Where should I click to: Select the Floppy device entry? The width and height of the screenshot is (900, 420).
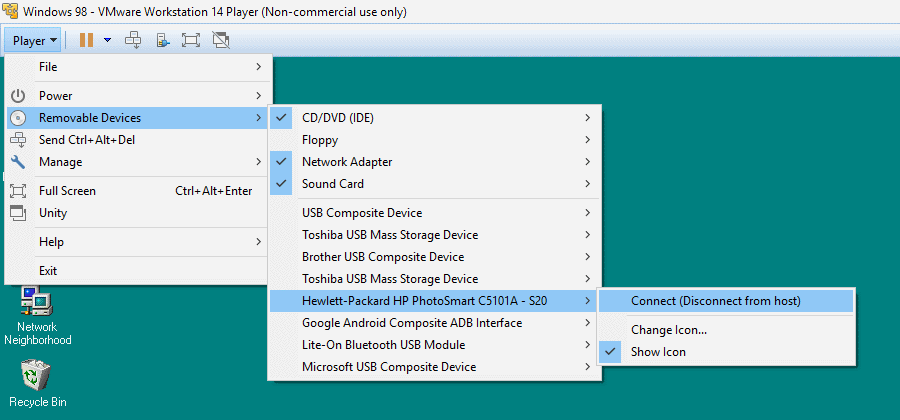tap(320, 140)
